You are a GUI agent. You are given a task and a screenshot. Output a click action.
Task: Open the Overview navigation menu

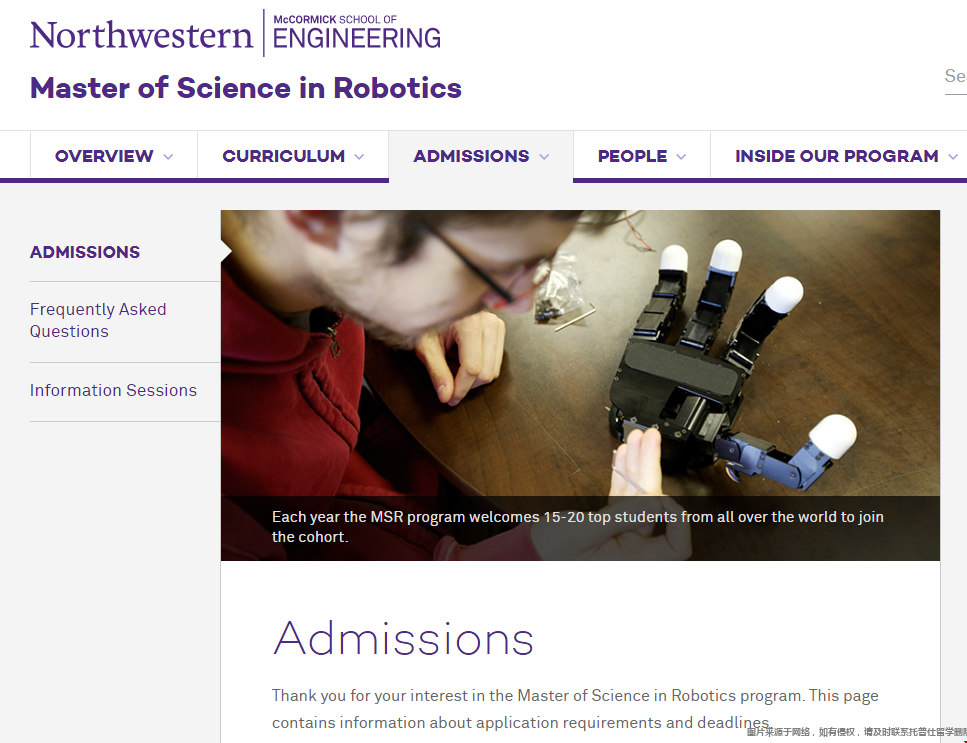coord(114,156)
